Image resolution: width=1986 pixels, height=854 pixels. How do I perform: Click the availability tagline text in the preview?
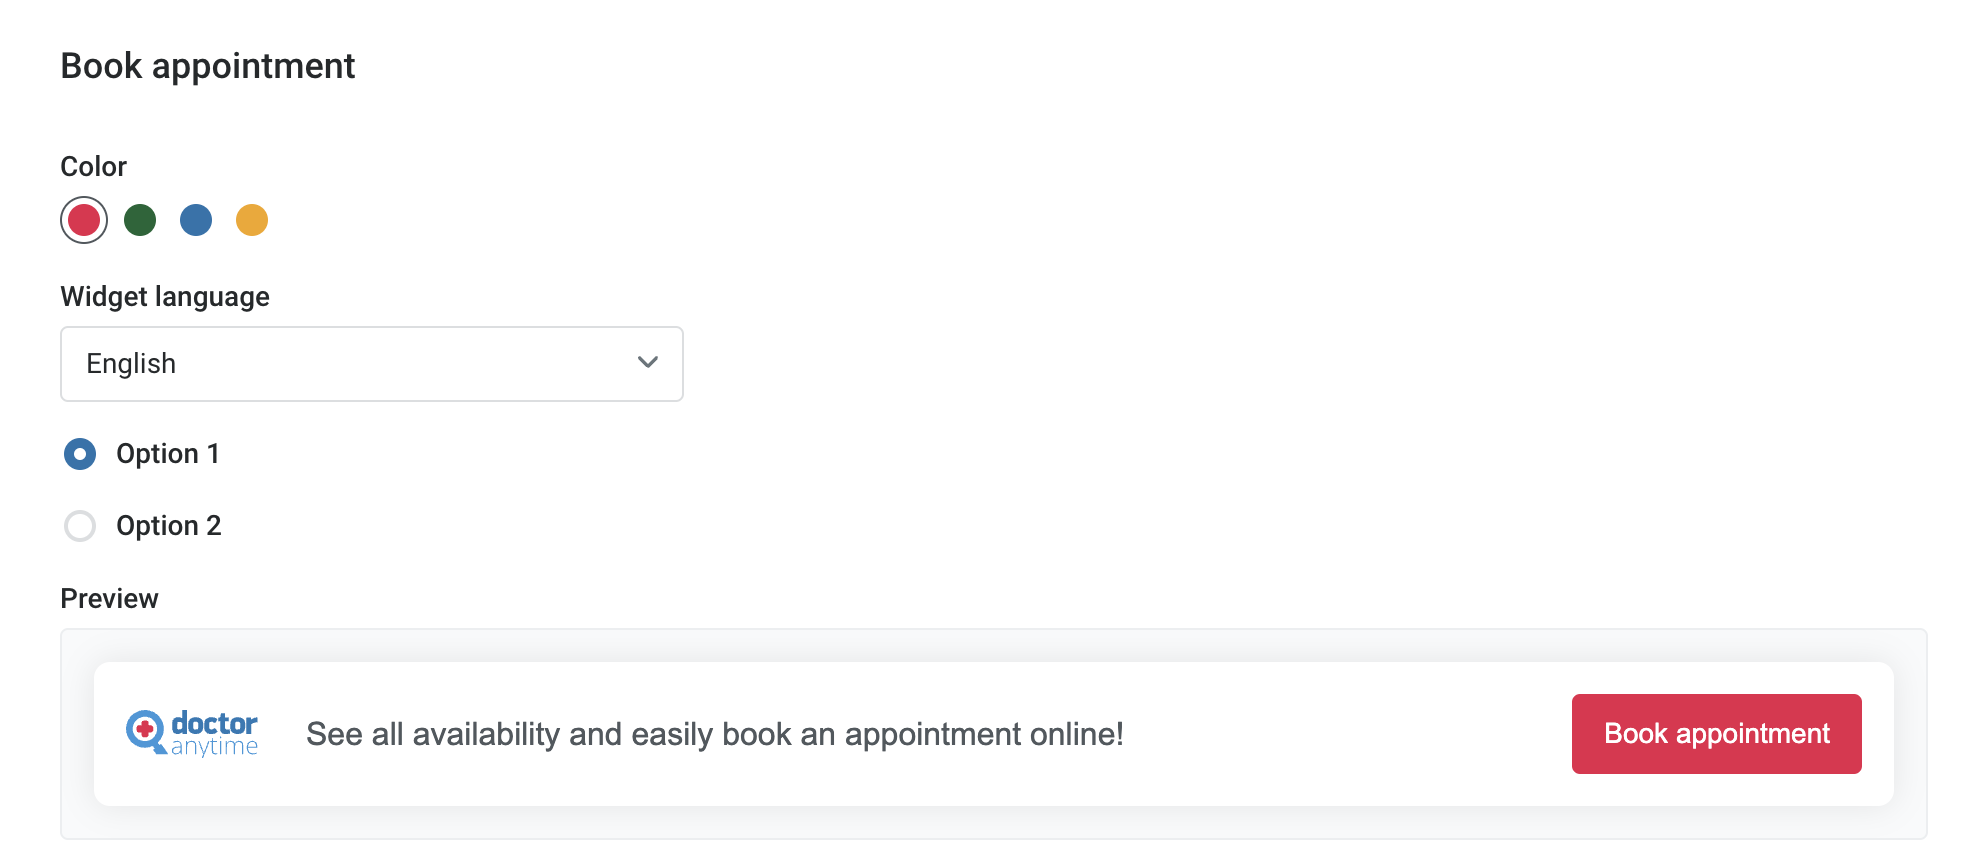(715, 734)
